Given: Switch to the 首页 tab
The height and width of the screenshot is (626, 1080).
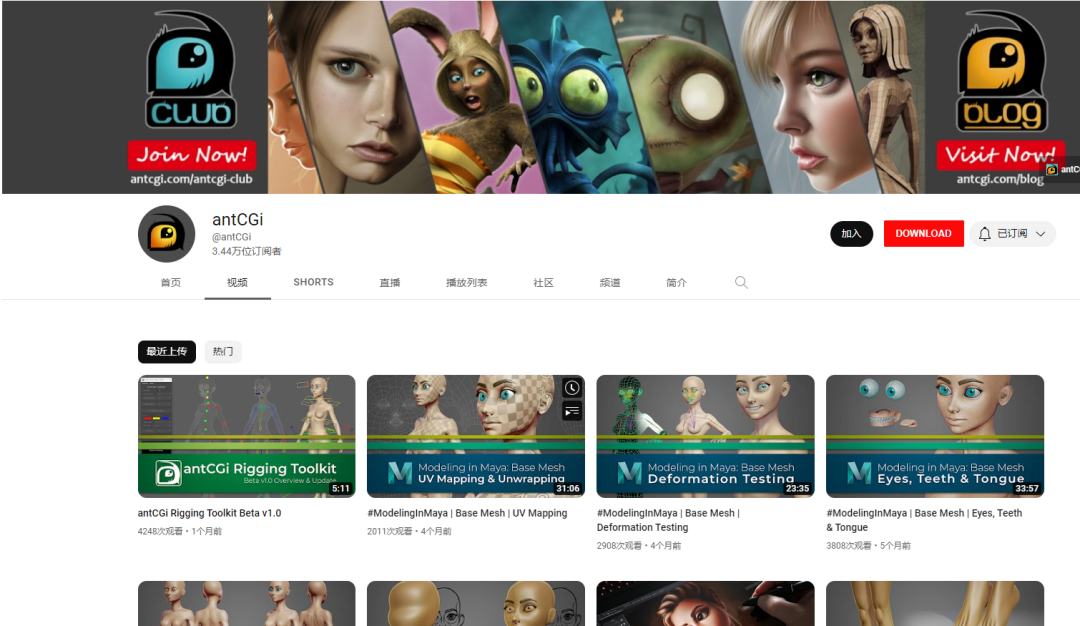Looking at the screenshot, I should click(171, 282).
